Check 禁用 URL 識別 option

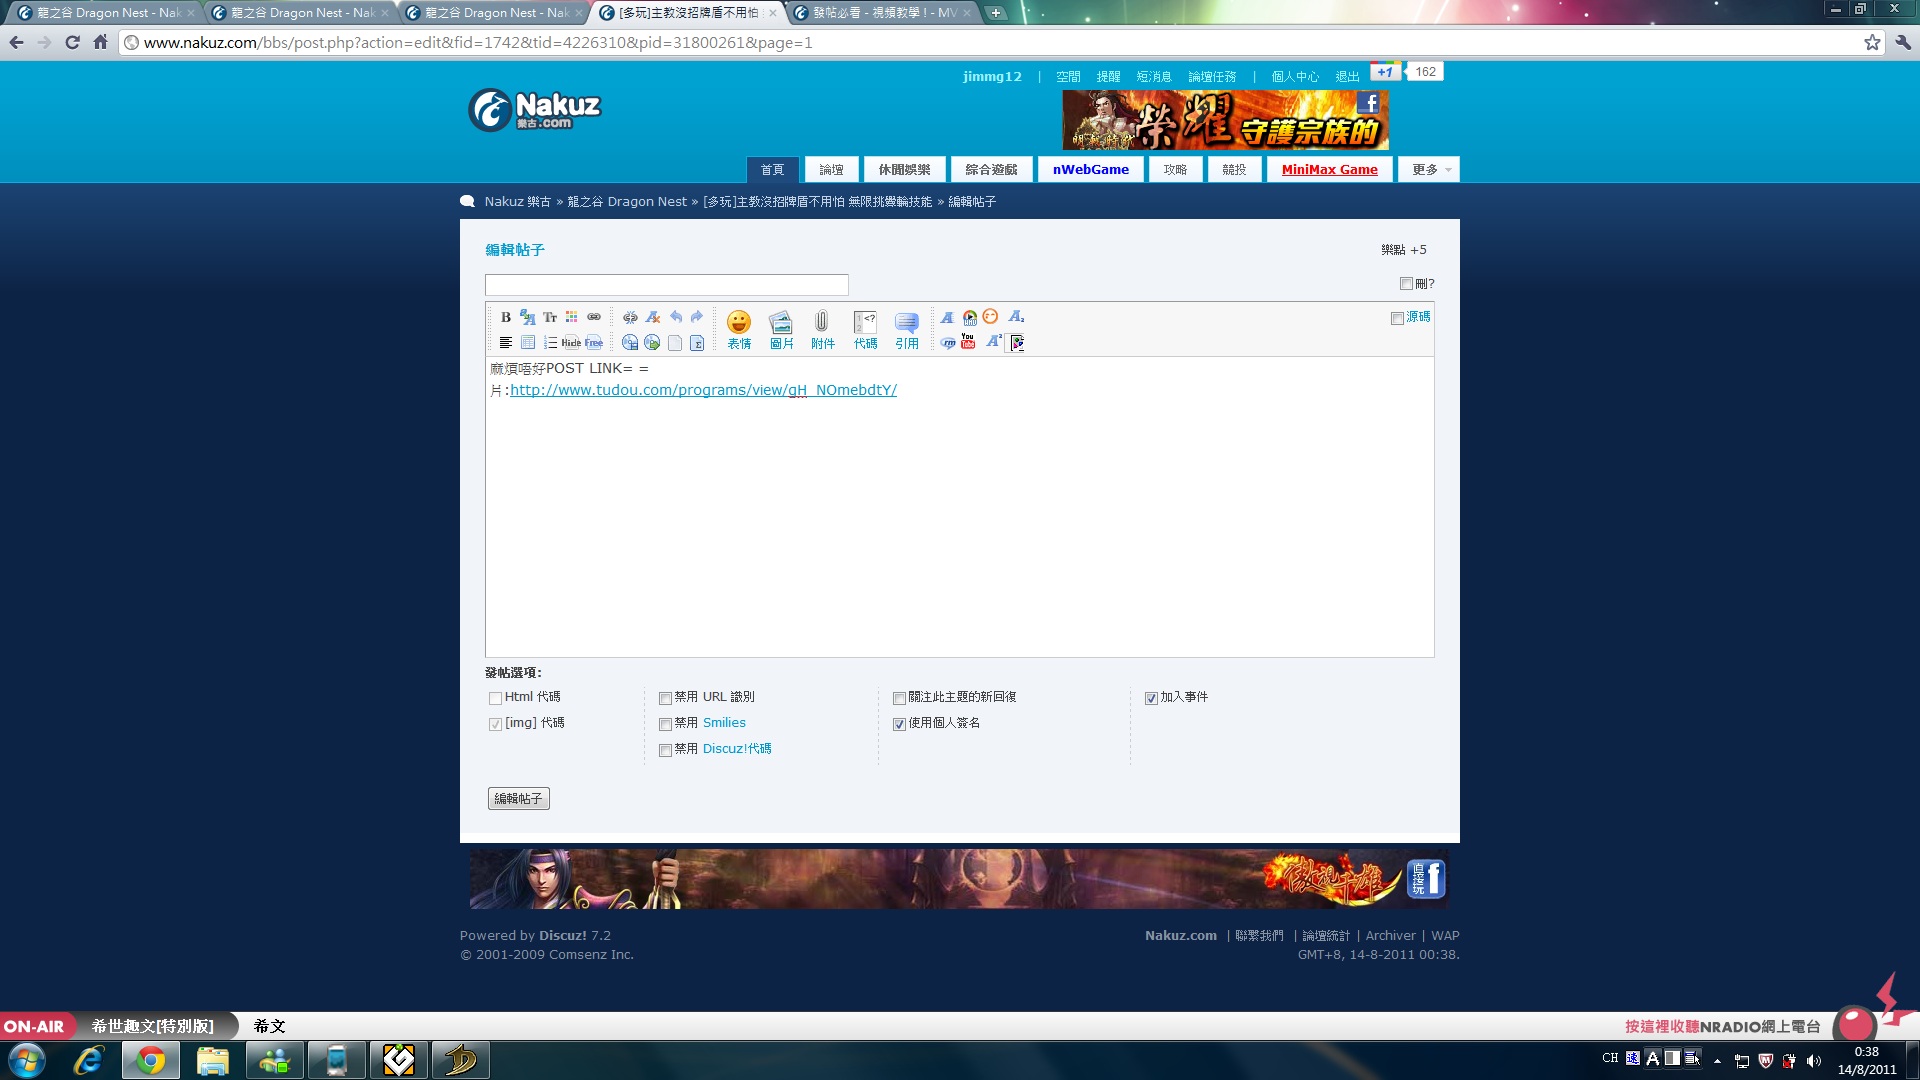(x=665, y=698)
